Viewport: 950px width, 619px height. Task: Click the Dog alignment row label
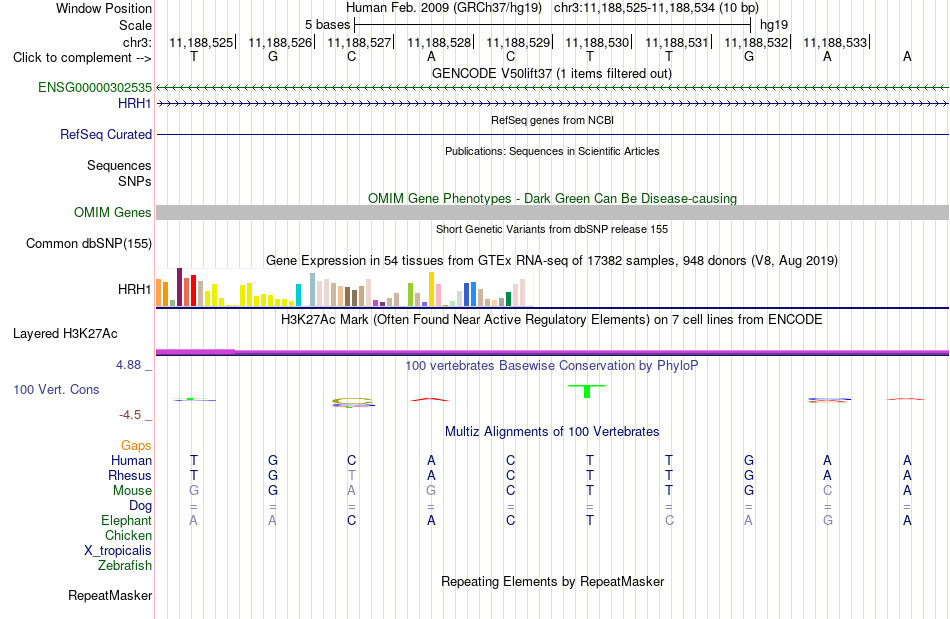click(x=141, y=506)
